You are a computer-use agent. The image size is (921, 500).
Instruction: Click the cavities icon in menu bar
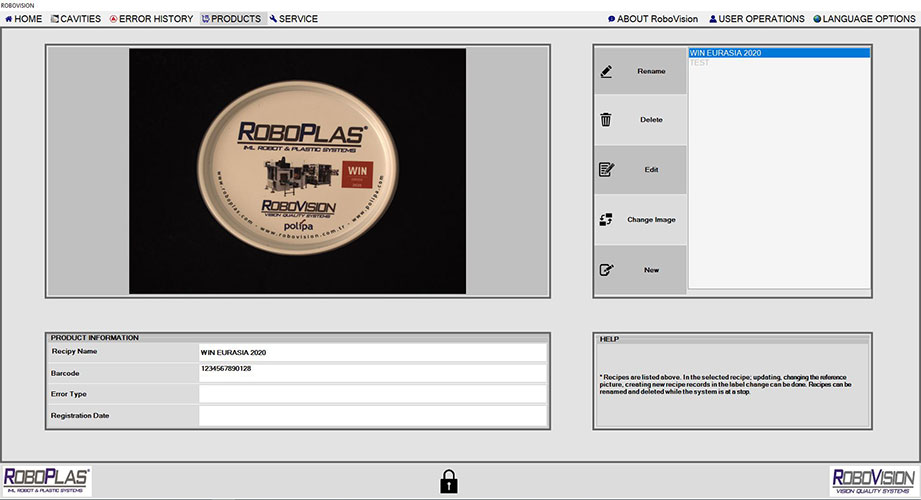pyautogui.click(x=55, y=19)
